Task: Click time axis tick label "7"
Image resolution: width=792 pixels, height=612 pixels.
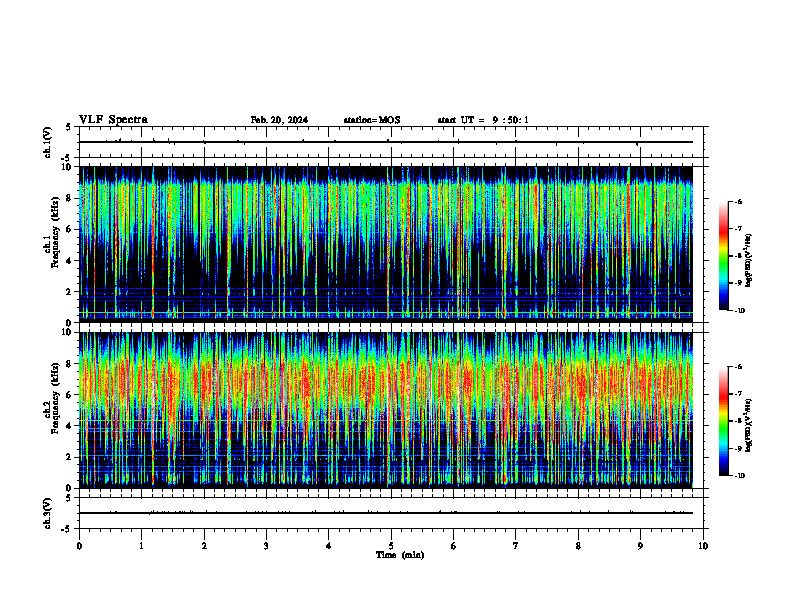Action: tap(516, 546)
